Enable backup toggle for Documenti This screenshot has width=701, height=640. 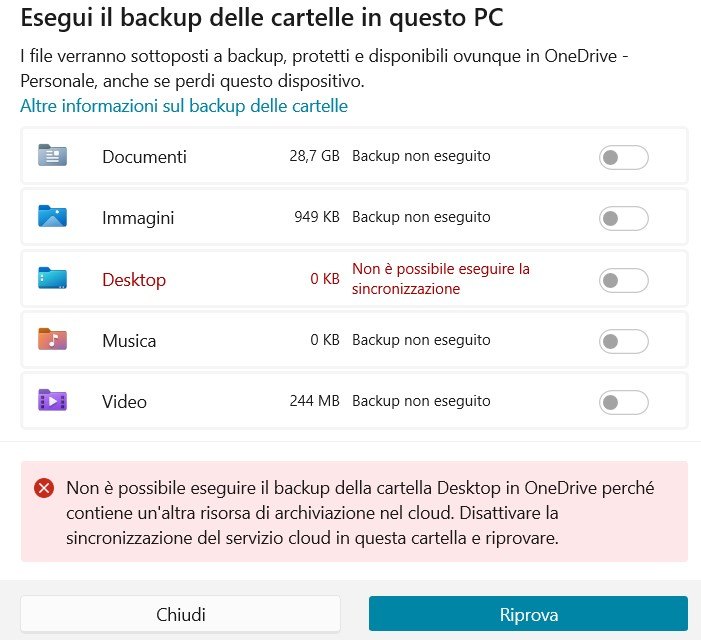click(624, 157)
